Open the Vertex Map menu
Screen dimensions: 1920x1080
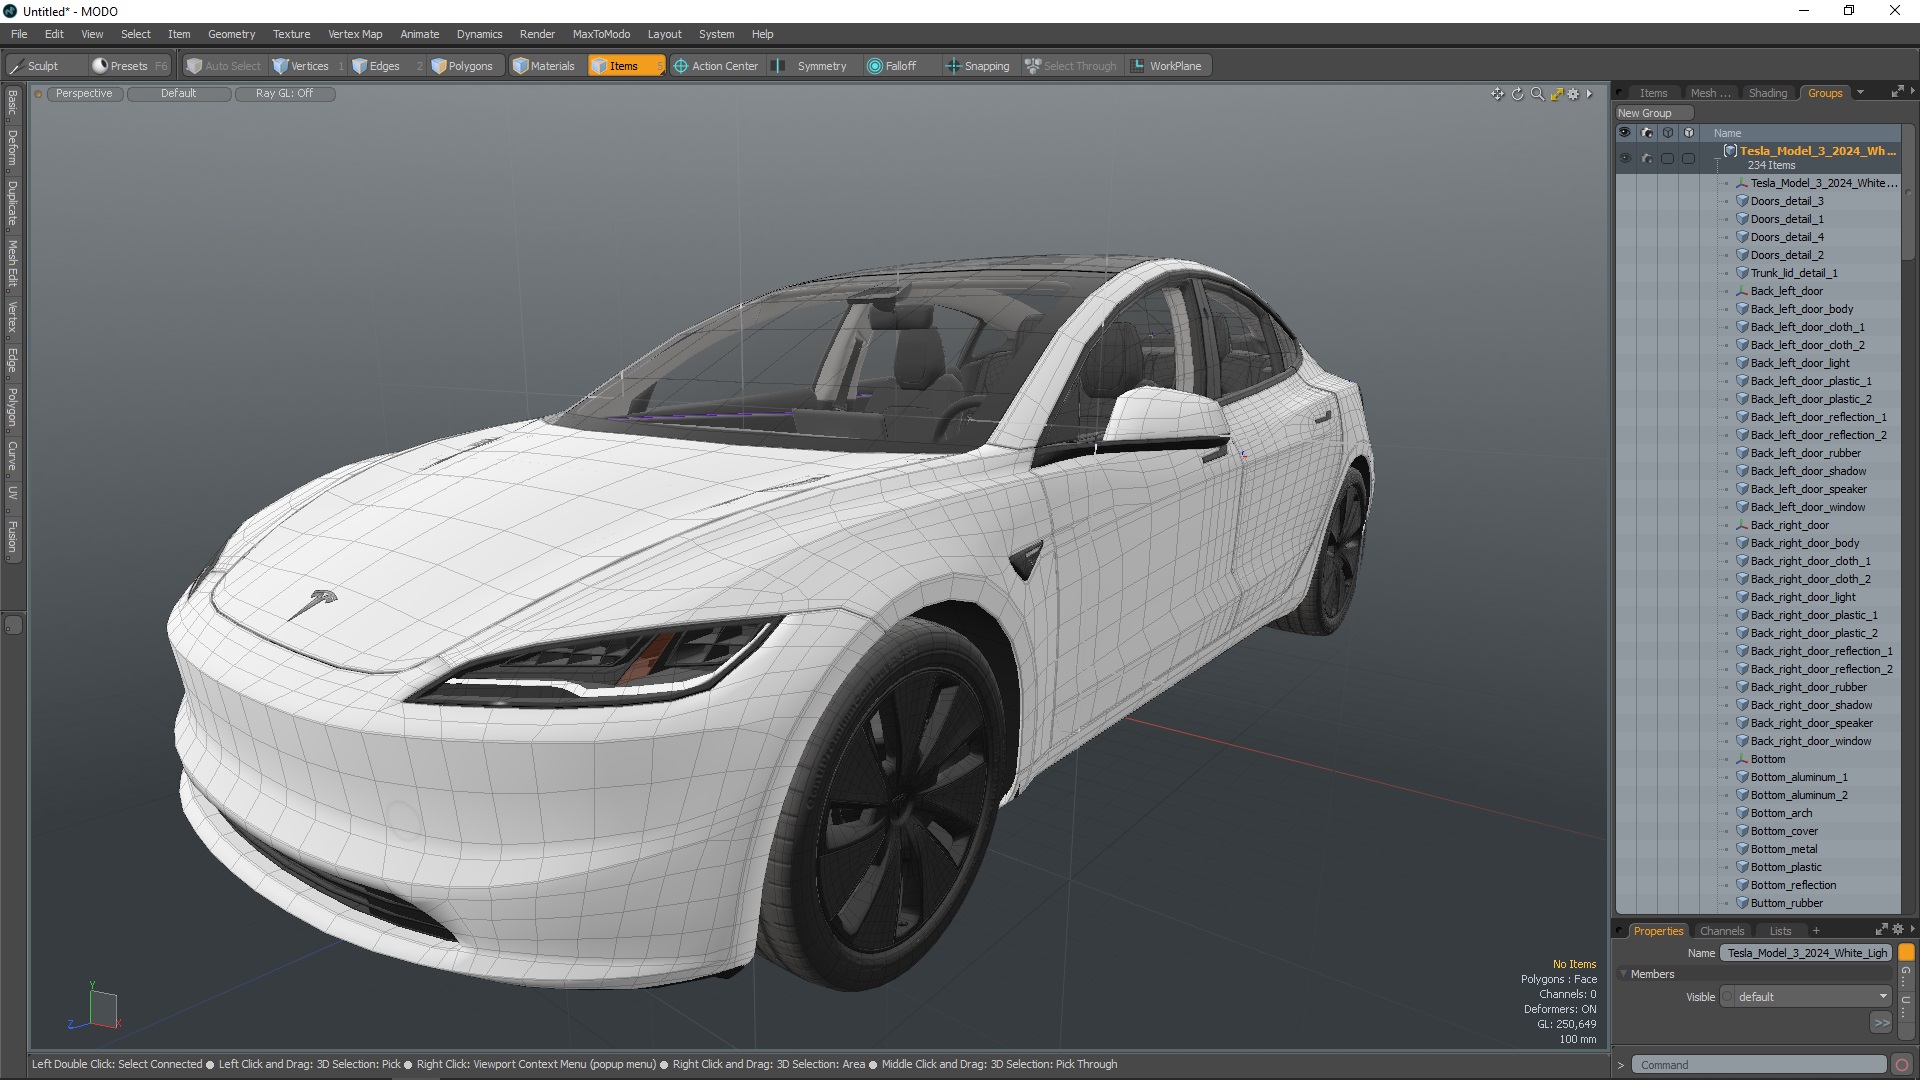coord(355,34)
